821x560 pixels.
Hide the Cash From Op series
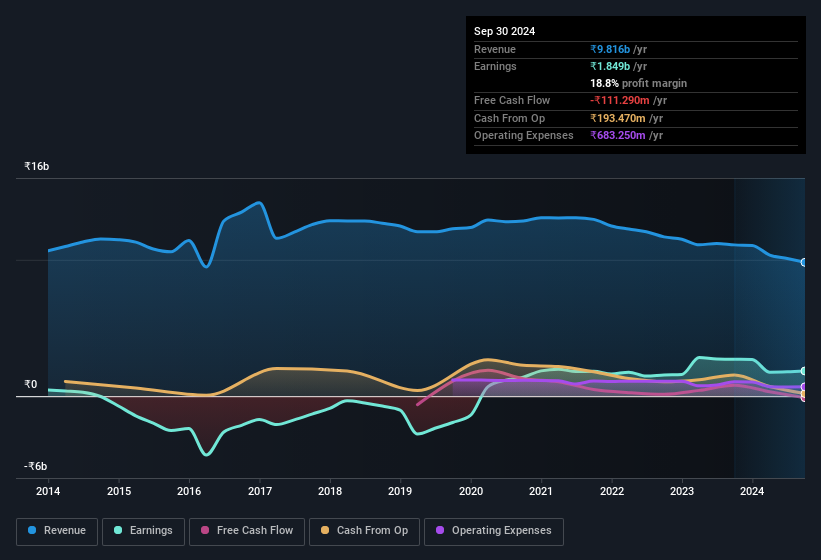pos(364,531)
